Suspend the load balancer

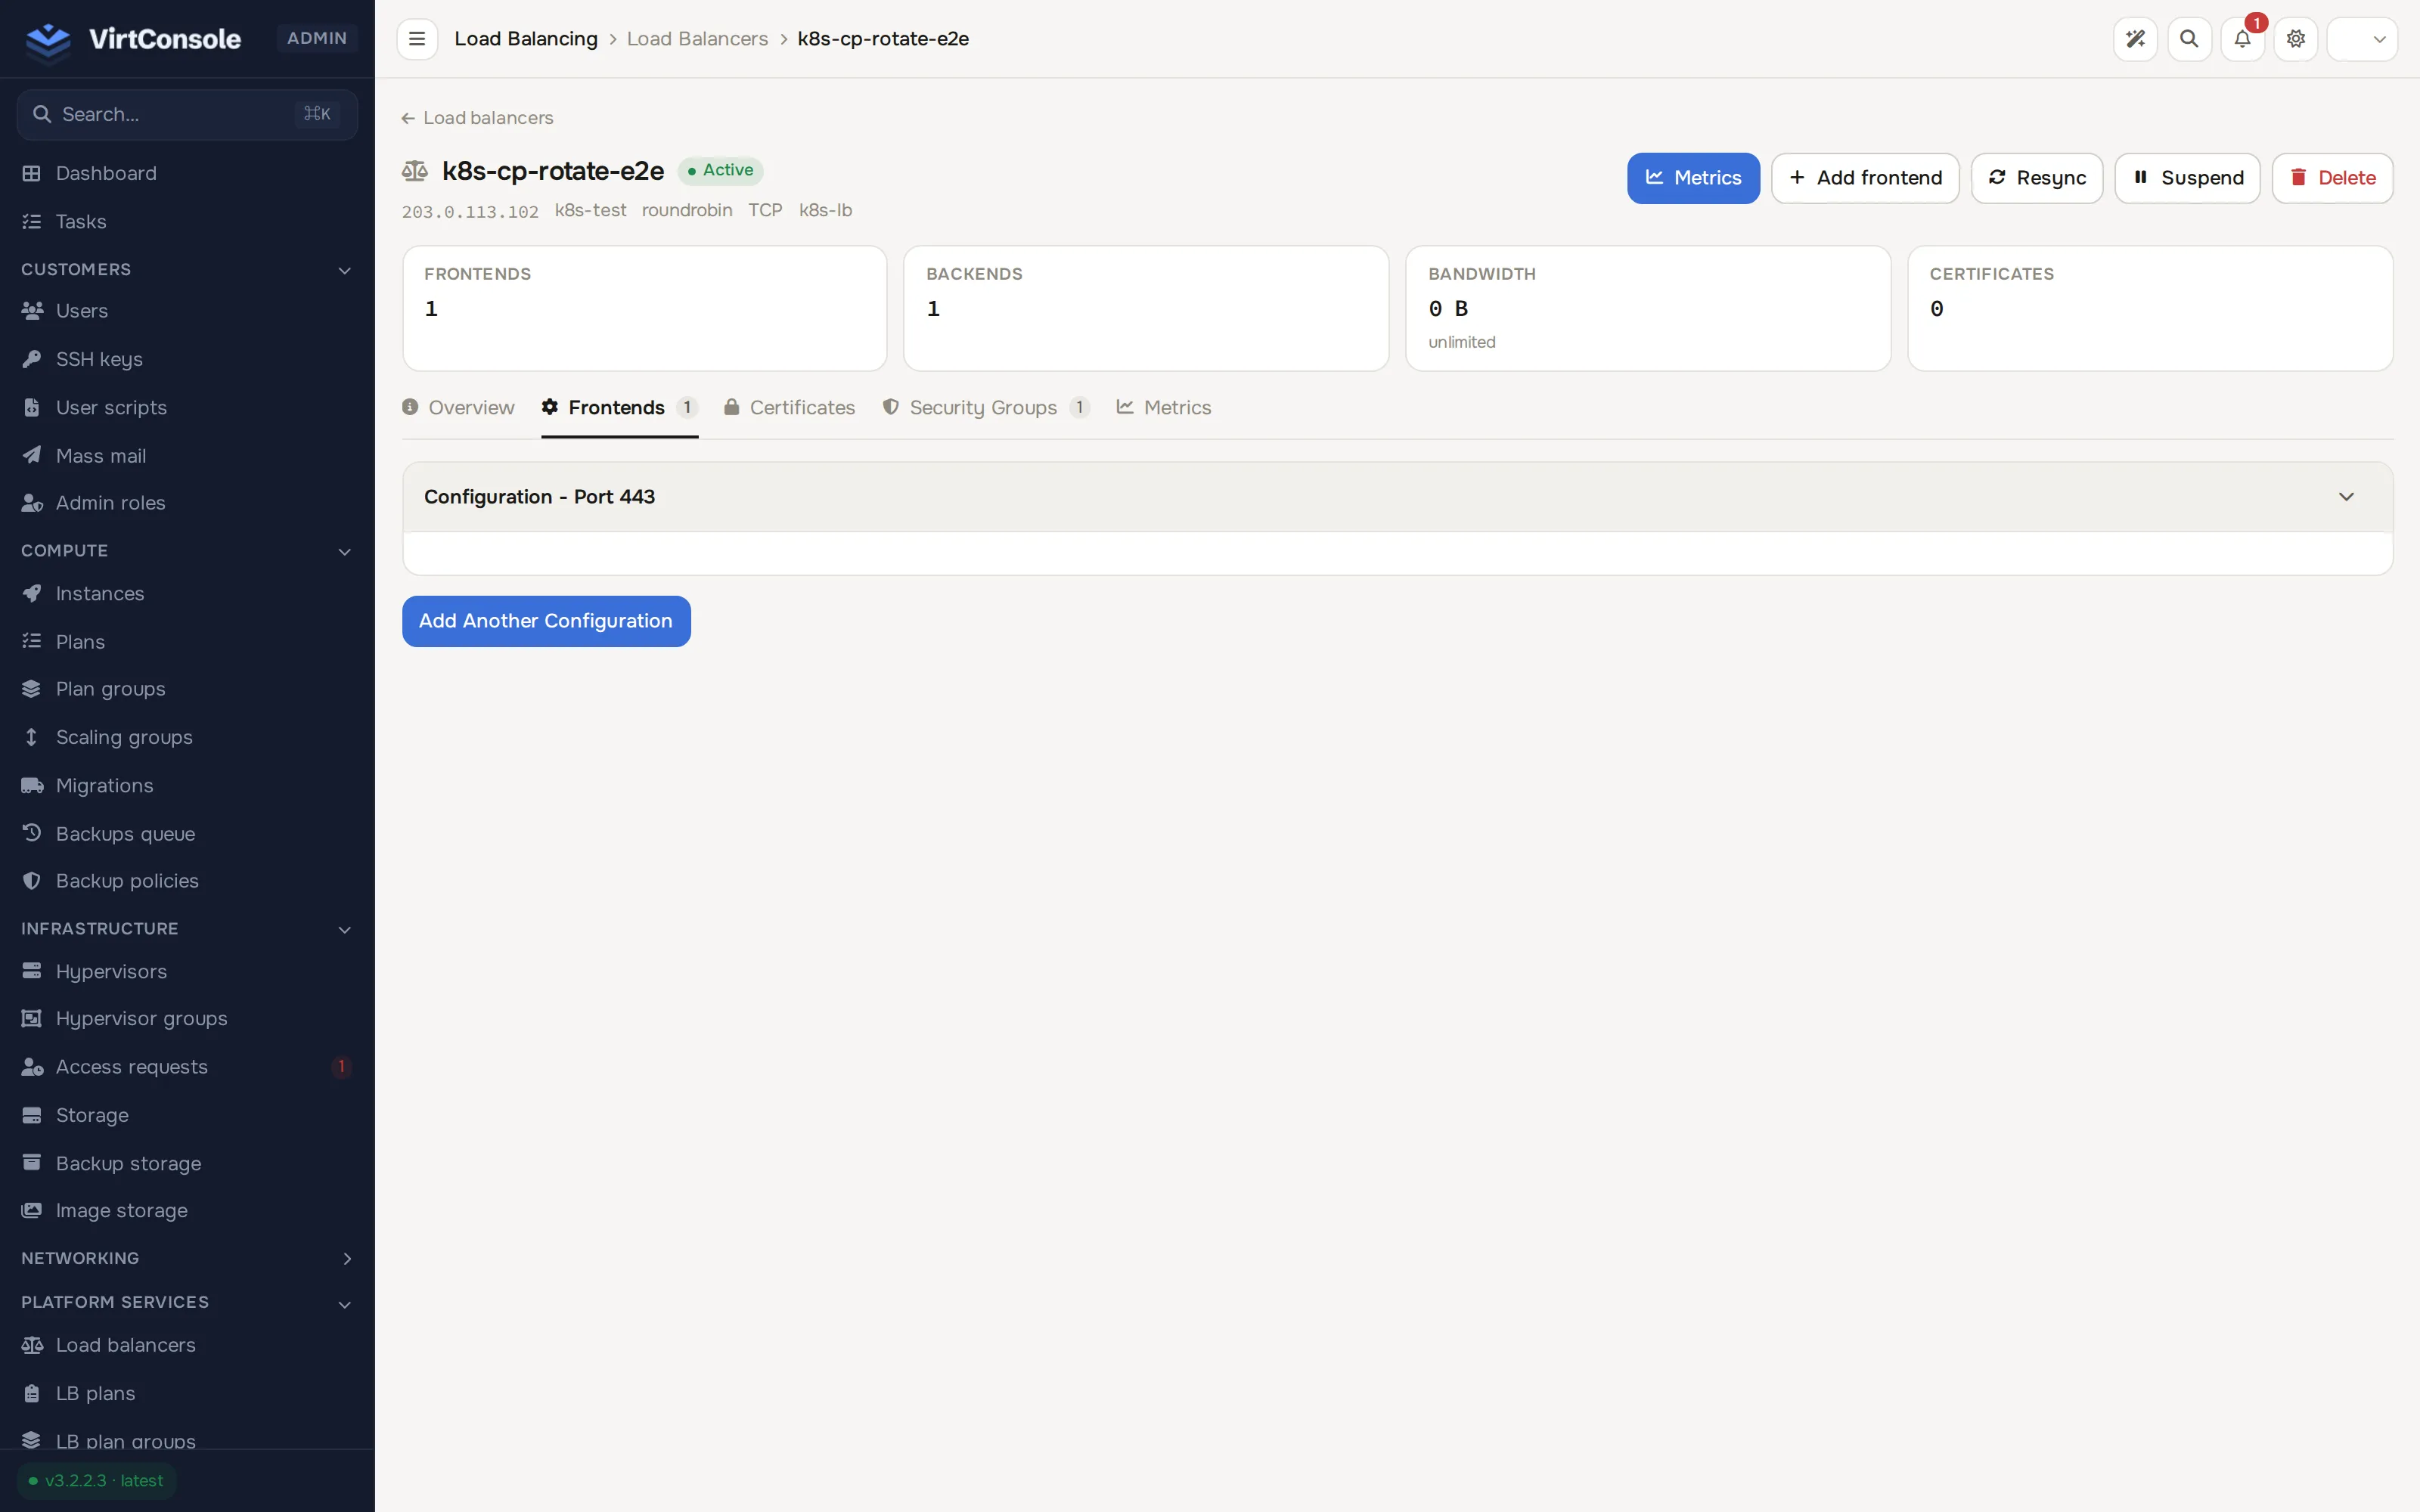[x=2187, y=178]
